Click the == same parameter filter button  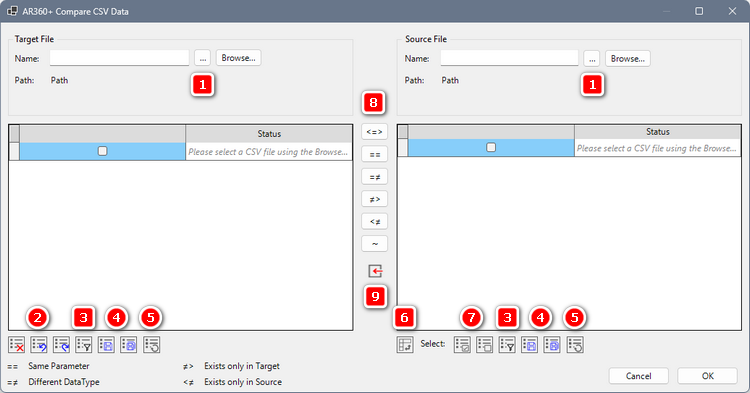point(375,154)
